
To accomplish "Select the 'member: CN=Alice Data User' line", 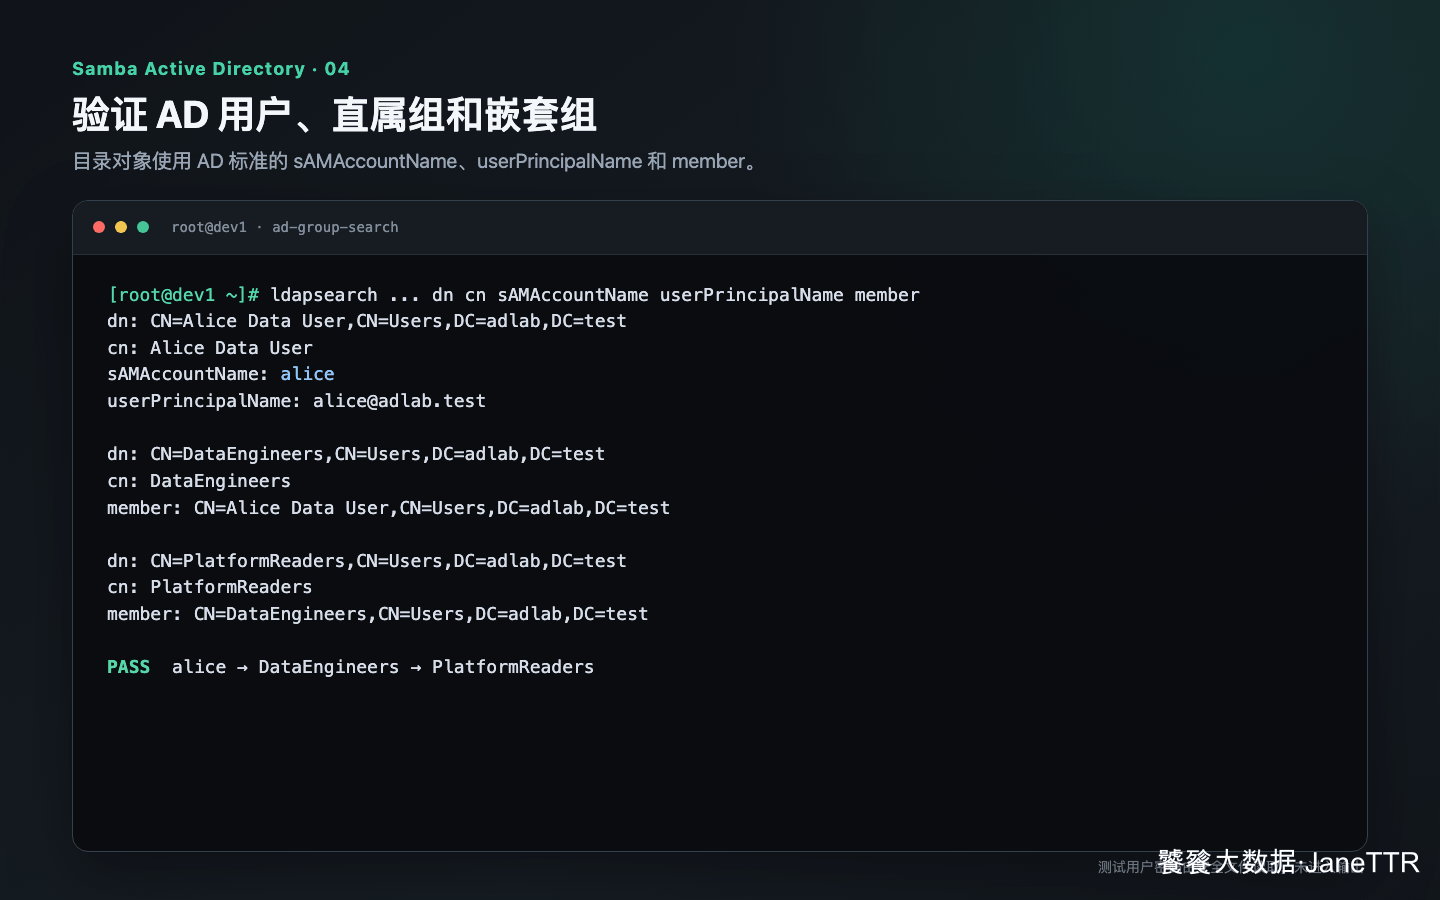I will [388, 508].
